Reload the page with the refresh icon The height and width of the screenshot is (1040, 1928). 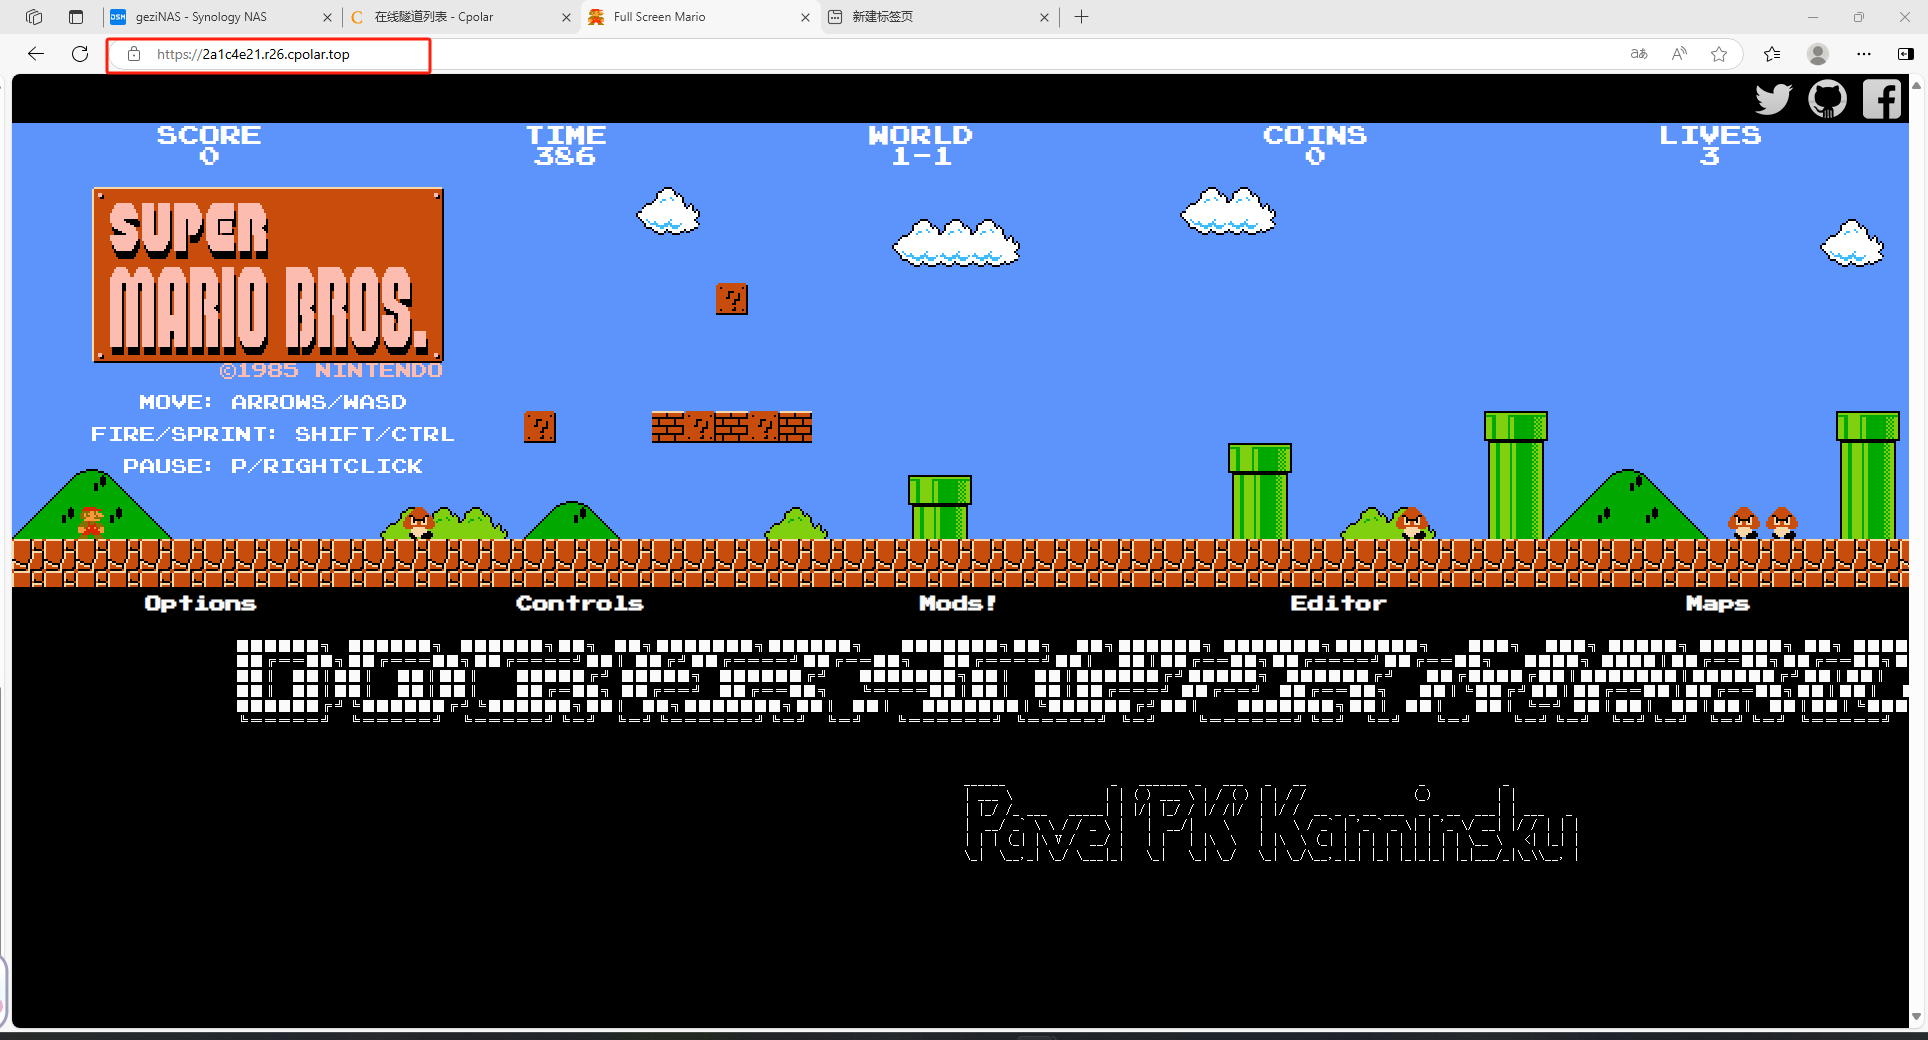coord(80,54)
